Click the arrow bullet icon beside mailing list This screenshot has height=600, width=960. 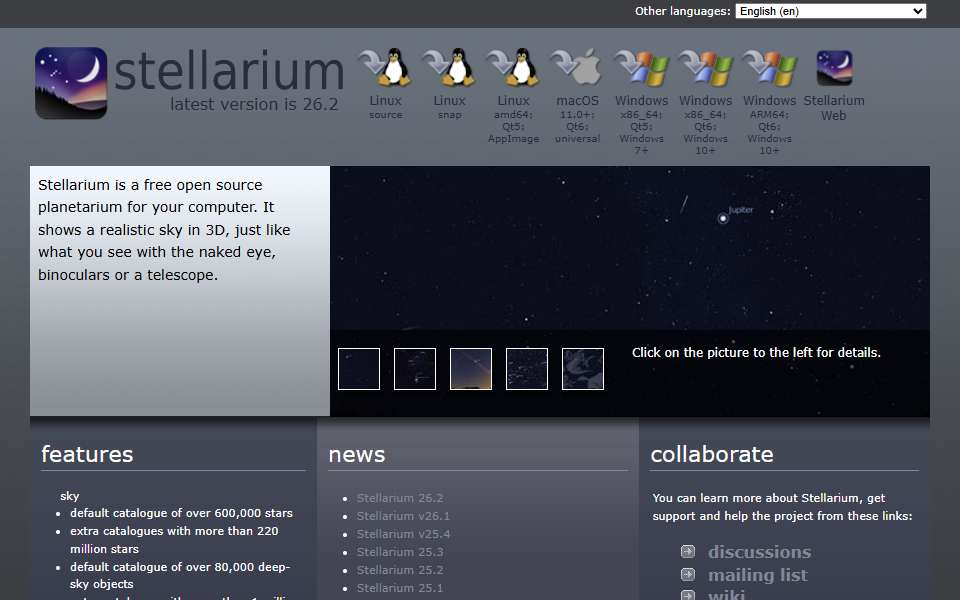[x=688, y=574]
